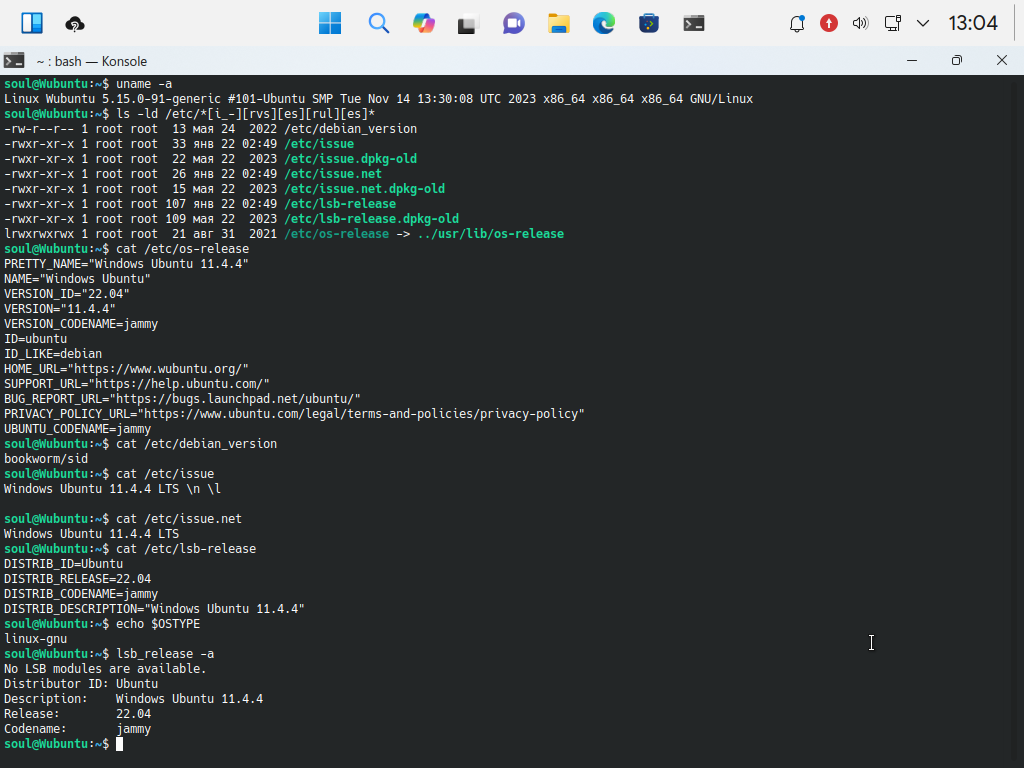Click the 13:04 clock
Image resolution: width=1024 pixels, height=768 pixels.
click(x=973, y=24)
